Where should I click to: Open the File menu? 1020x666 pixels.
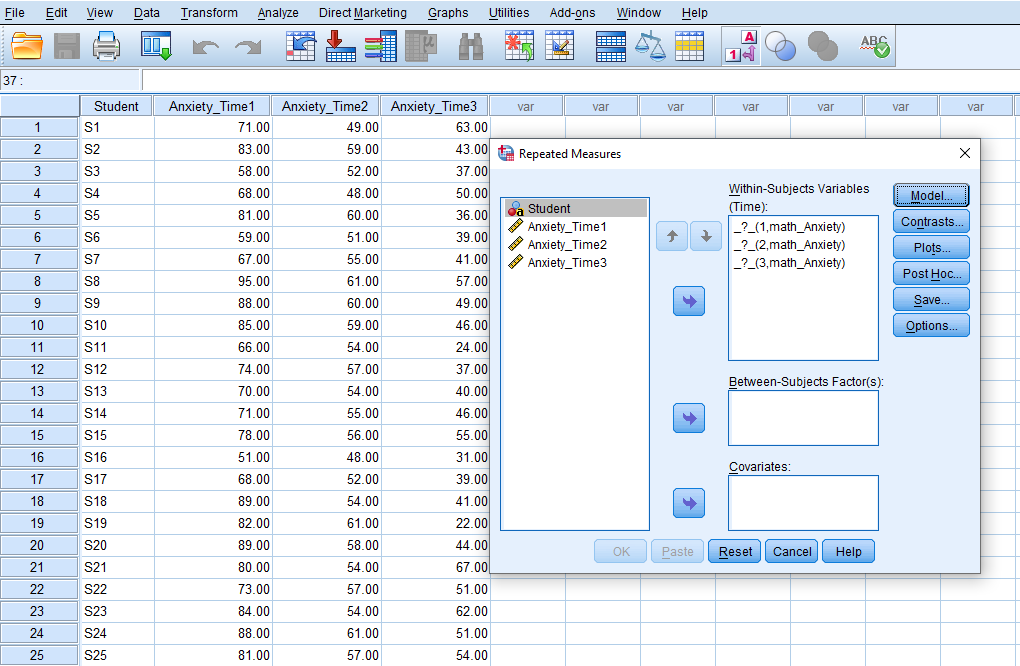[x=14, y=12]
